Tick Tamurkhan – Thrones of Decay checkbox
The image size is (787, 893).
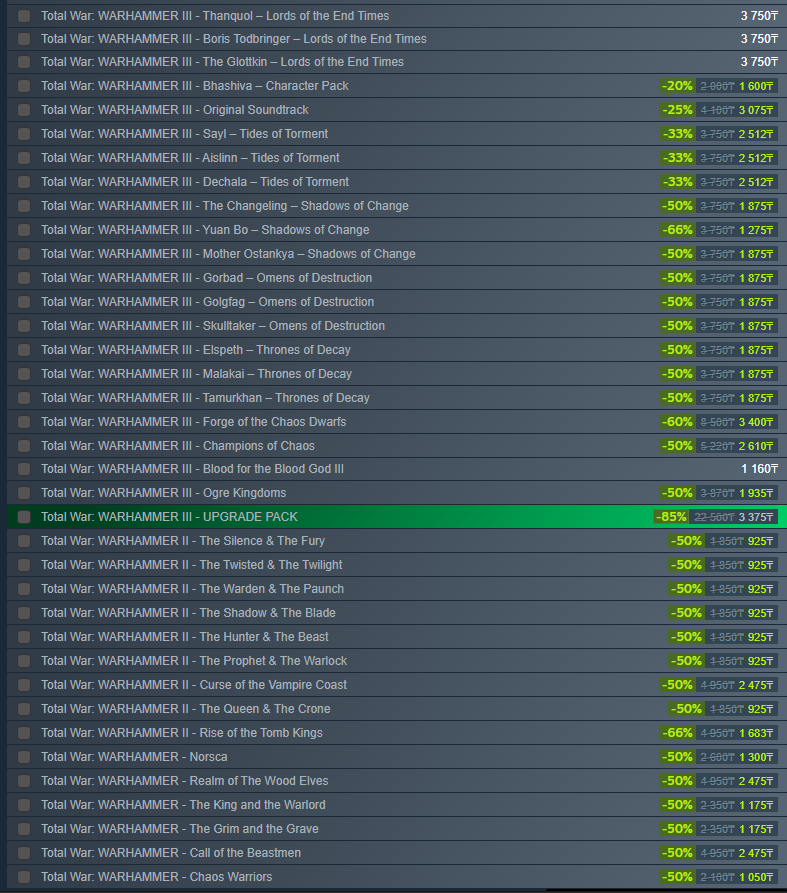(24, 398)
